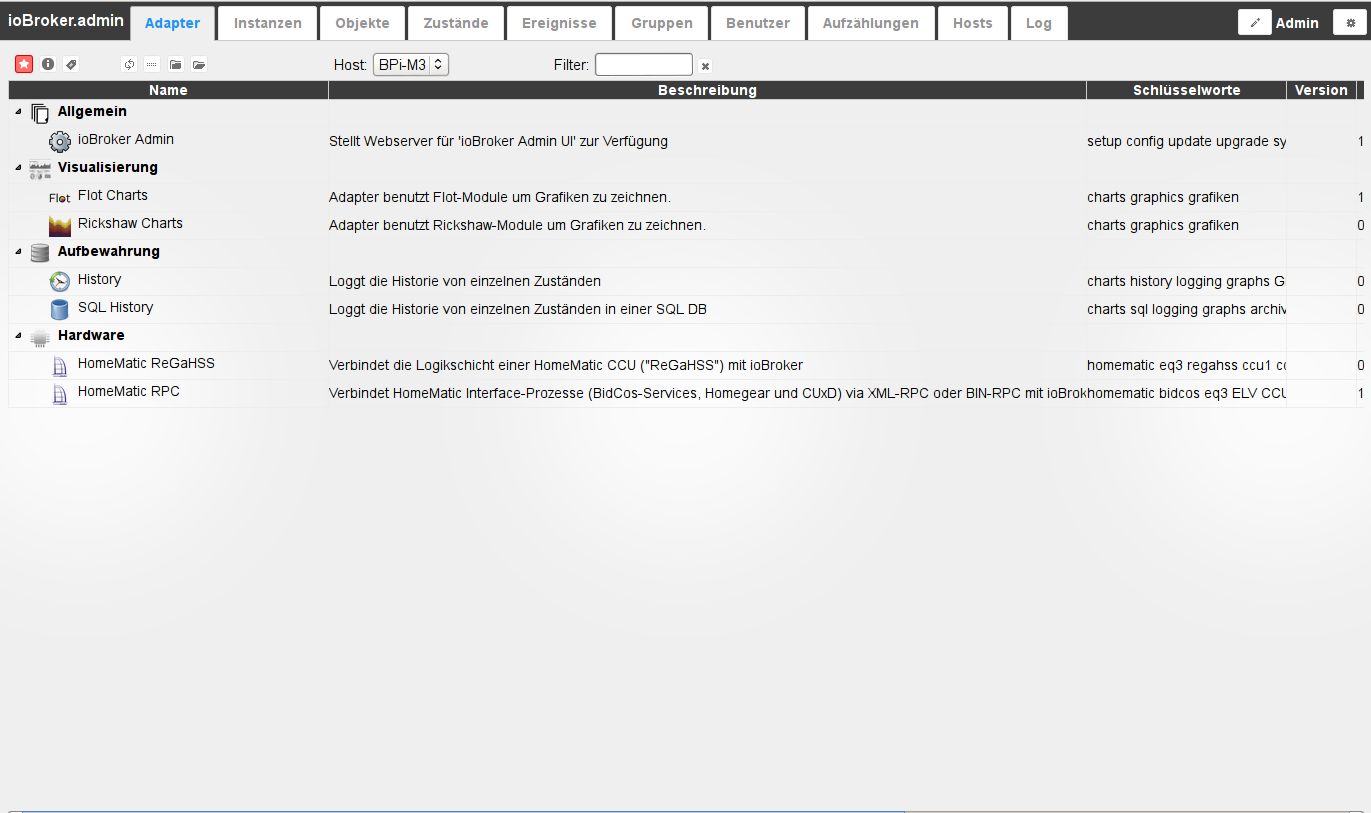Click 'Adapter benutzt Rickshaw-Module' description
1371x813 pixels.
[517, 225]
